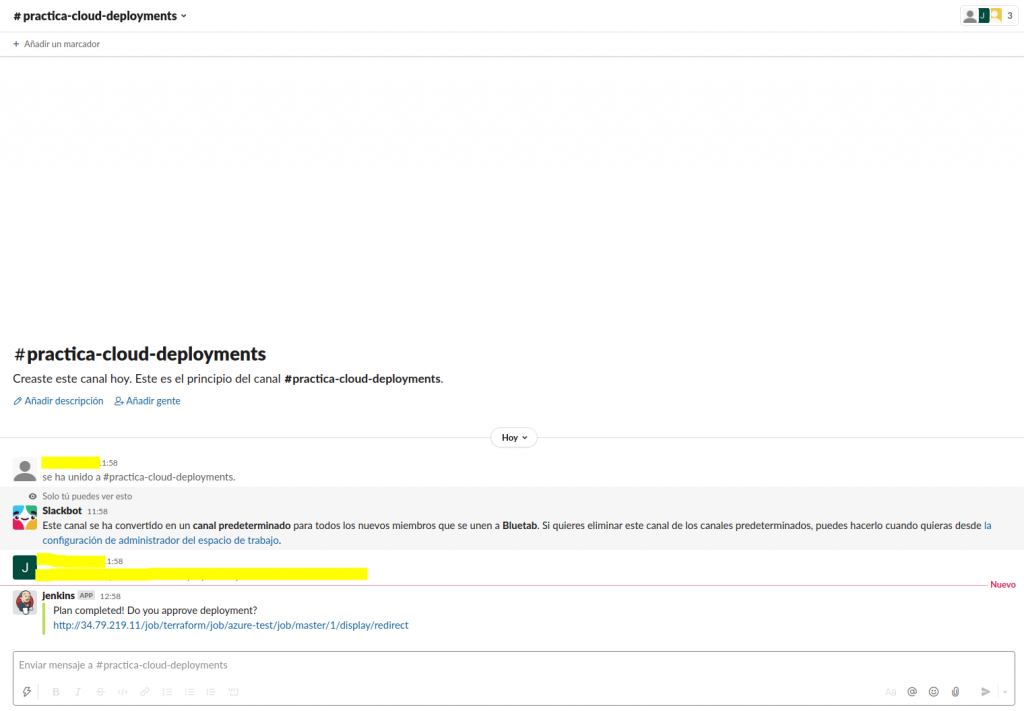The height and width of the screenshot is (711, 1024).
Task: Apply strikethrough formatting in composer
Action: (100, 691)
